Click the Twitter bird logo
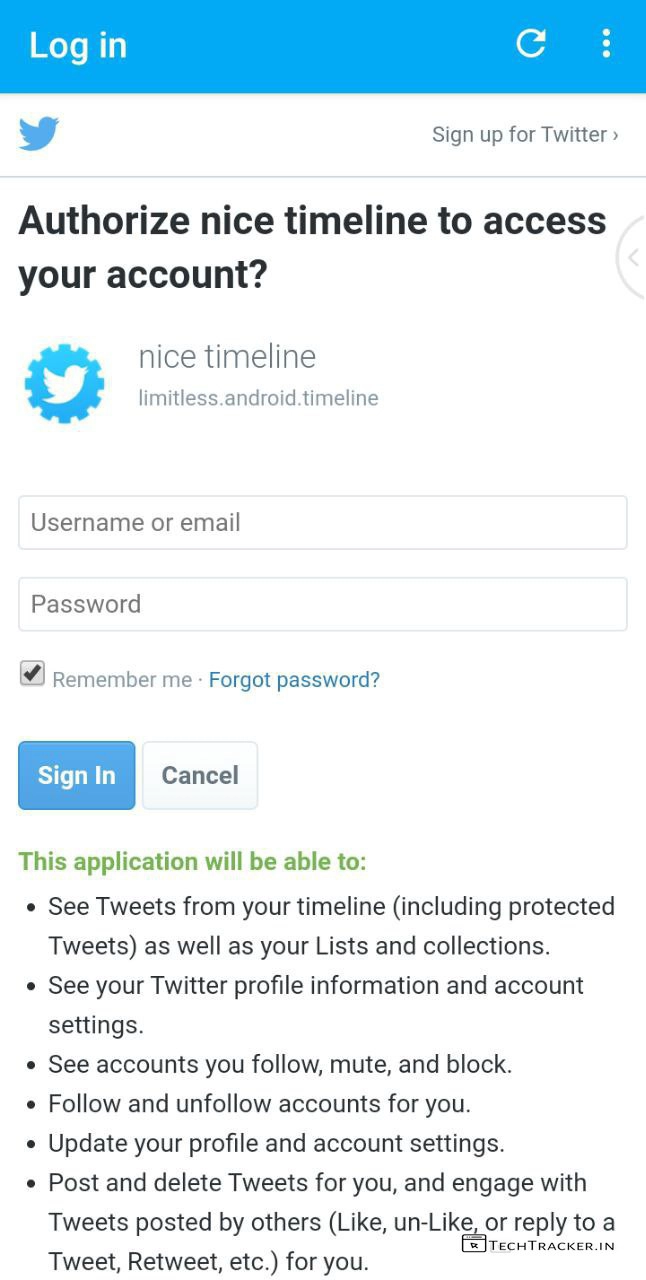 pyautogui.click(x=39, y=134)
